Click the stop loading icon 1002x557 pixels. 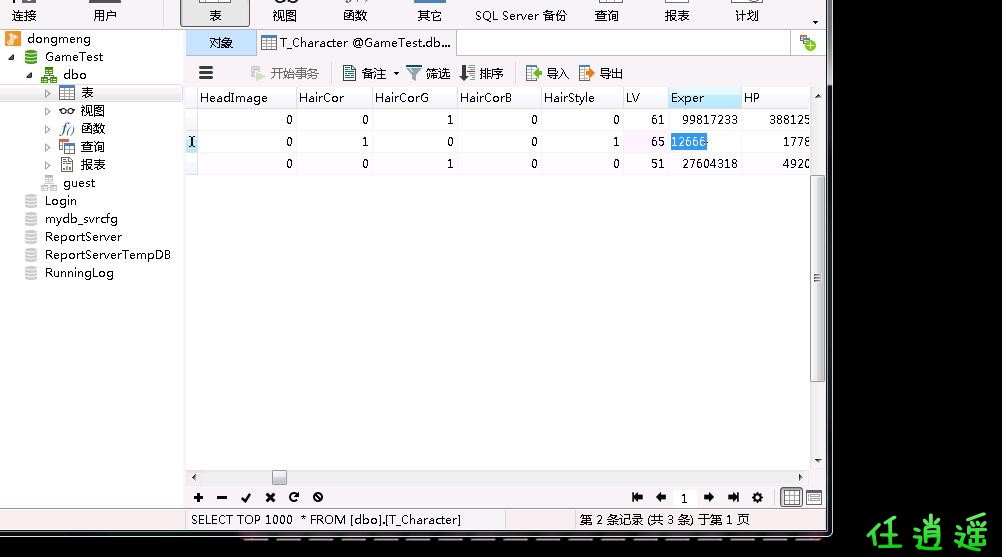tap(318, 497)
